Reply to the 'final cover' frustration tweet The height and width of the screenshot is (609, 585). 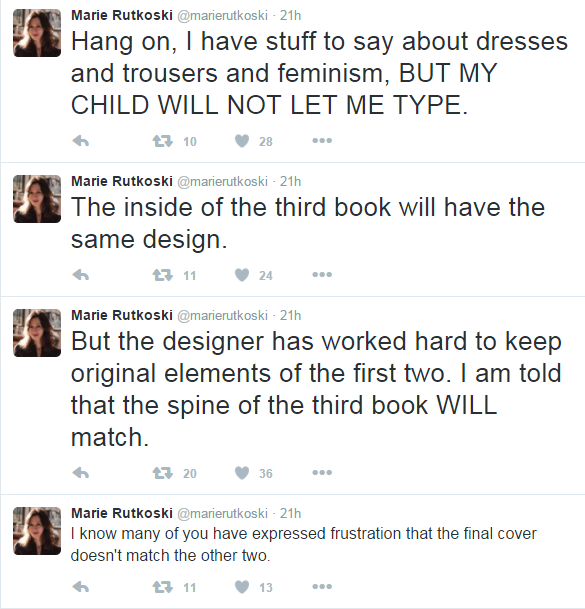pos(81,587)
